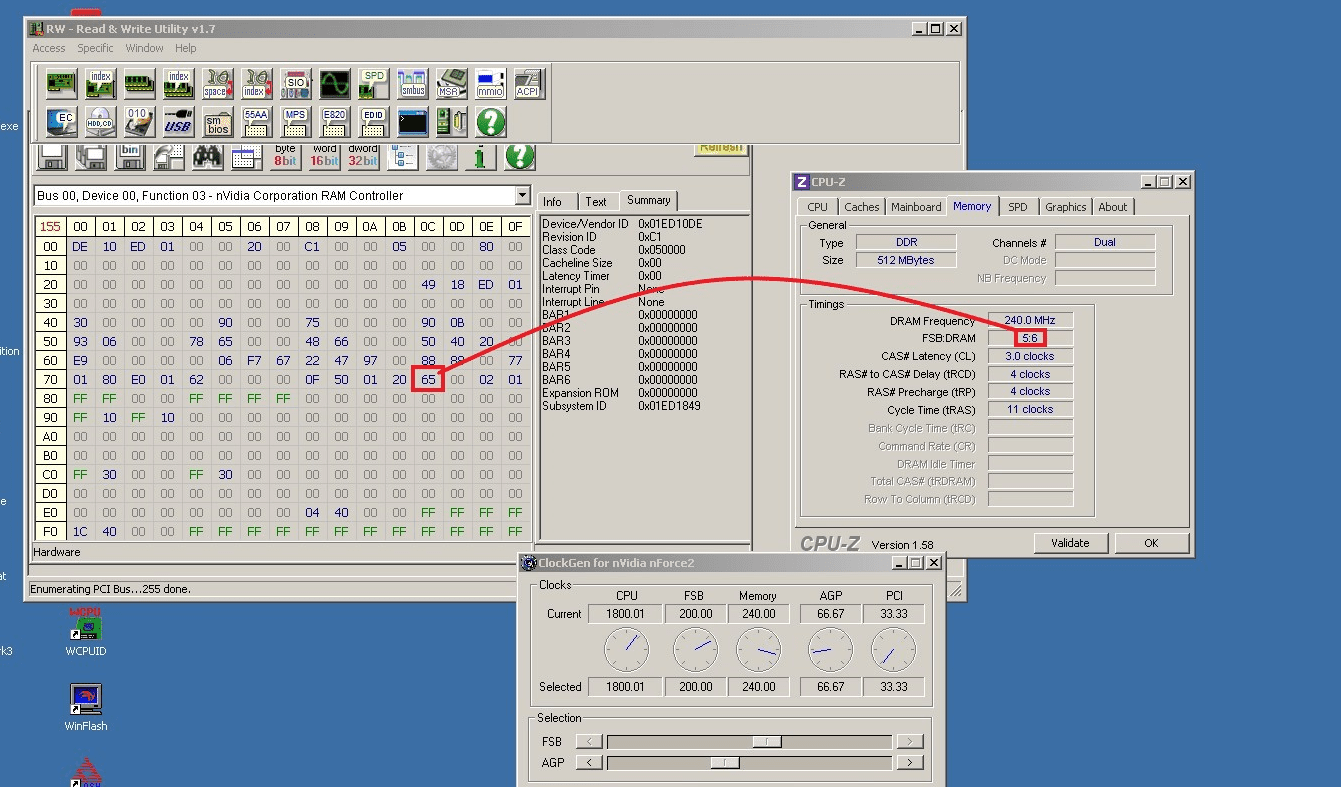This screenshot has height=787, width=1341.
Task: Select the Selected Memory 240.00 field
Action: coord(759,687)
